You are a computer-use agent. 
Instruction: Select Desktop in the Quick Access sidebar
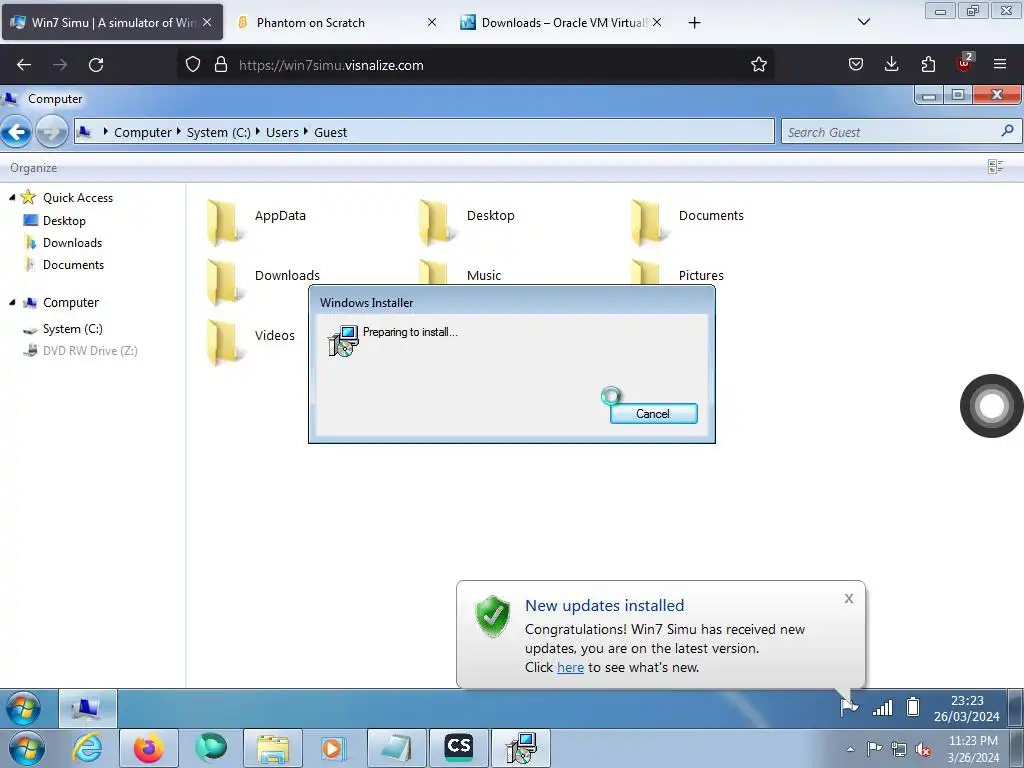tap(64, 221)
